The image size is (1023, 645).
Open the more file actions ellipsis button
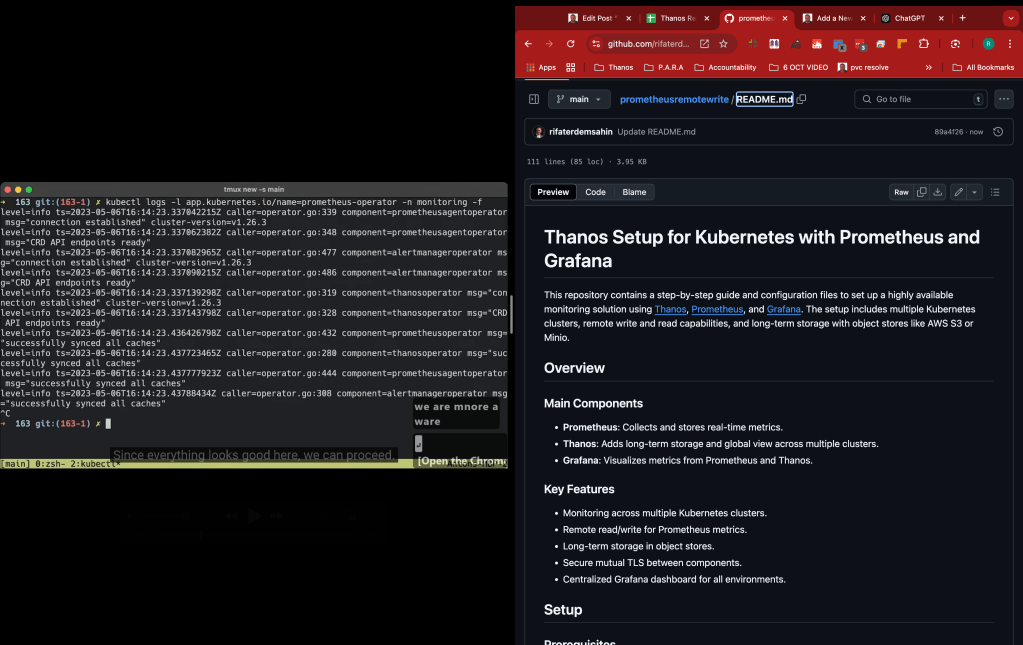click(1003, 99)
